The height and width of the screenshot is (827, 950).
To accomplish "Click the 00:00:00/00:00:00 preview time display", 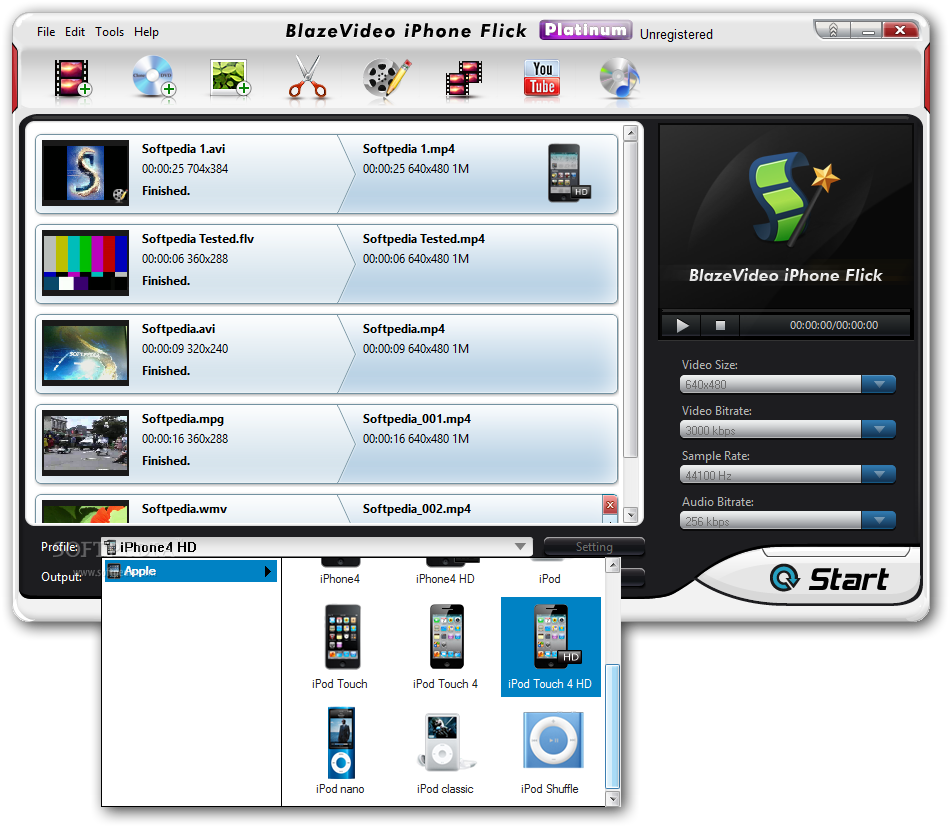I will [x=834, y=325].
